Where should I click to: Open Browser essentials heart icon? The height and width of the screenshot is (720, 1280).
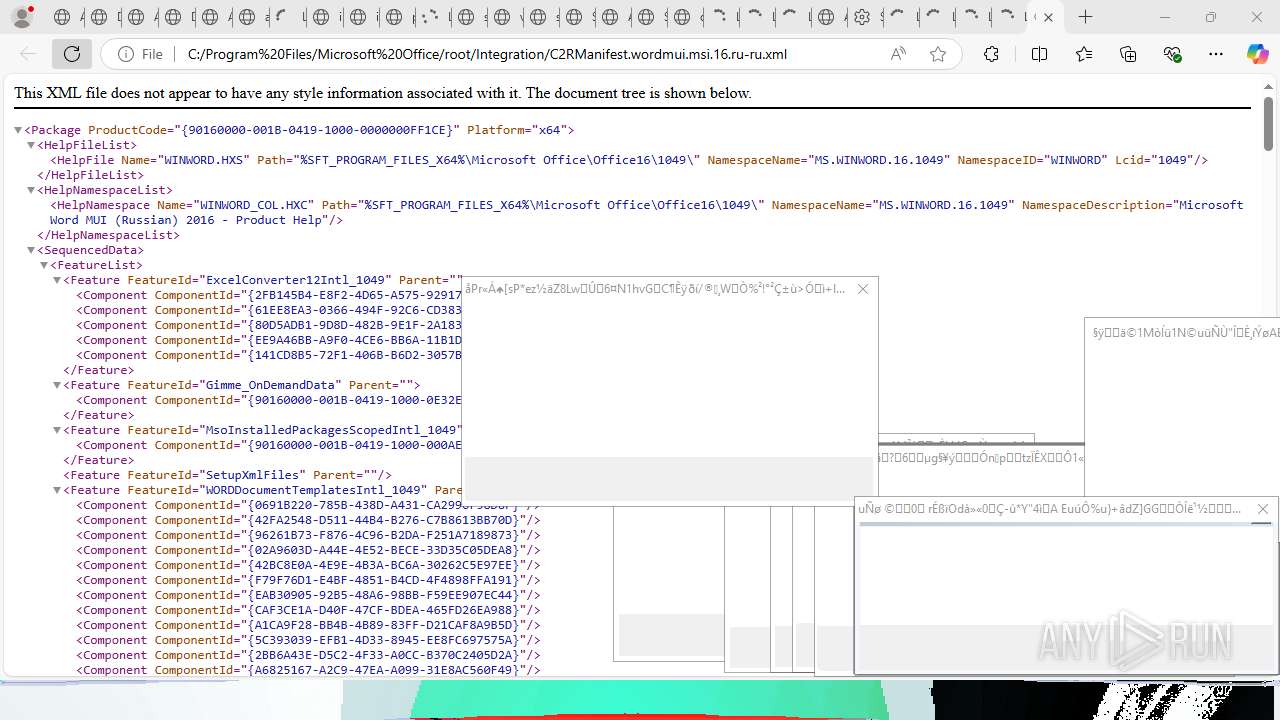pyautogui.click(x=1172, y=54)
